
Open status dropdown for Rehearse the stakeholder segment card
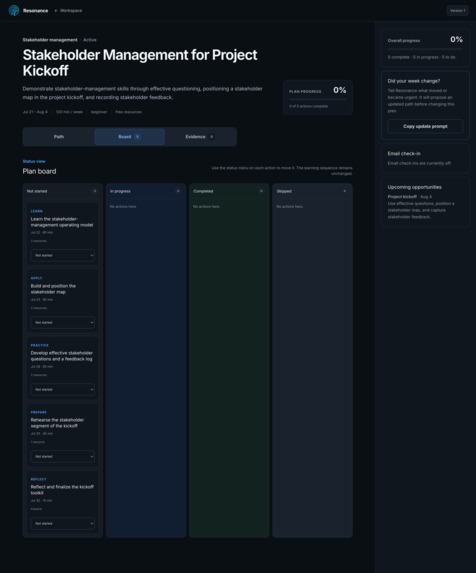[x=62, y=456]
